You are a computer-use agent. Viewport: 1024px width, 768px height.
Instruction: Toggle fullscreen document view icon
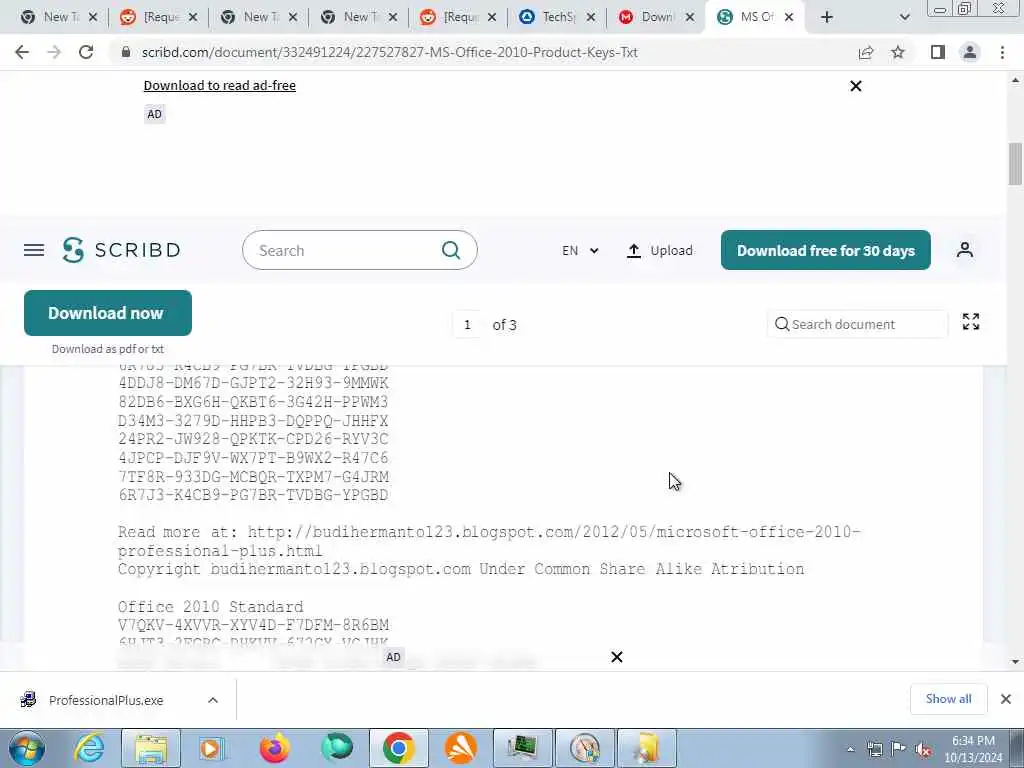(x=970, y=321)
